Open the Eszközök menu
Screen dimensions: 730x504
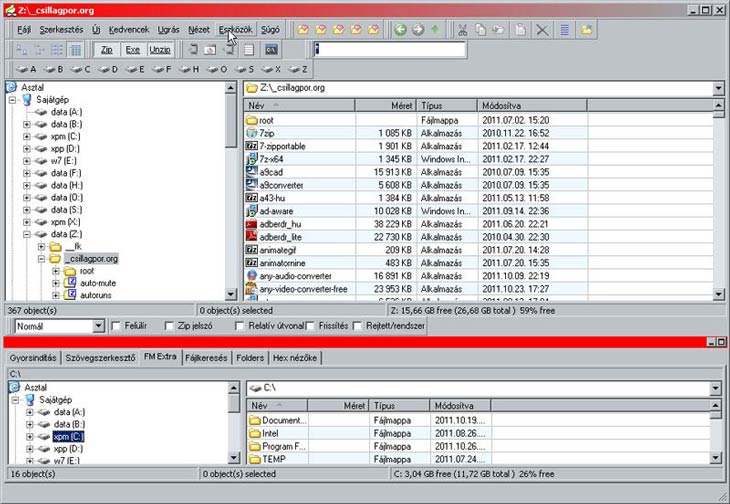(x=236, y=30)
